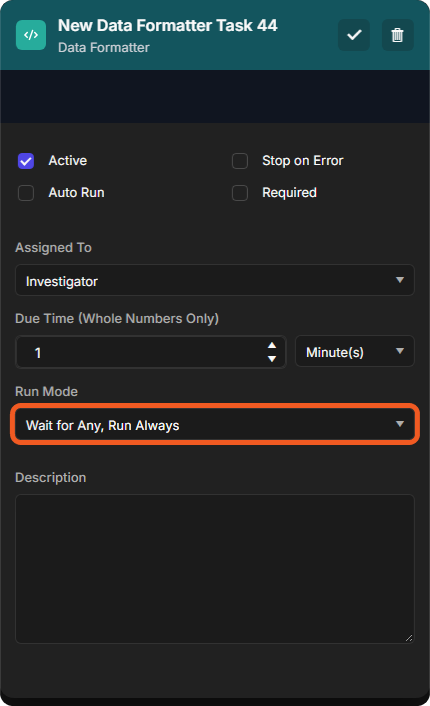Screen dimensions: 430x706
Task: Check the Required checkbox
Action: 240,193
